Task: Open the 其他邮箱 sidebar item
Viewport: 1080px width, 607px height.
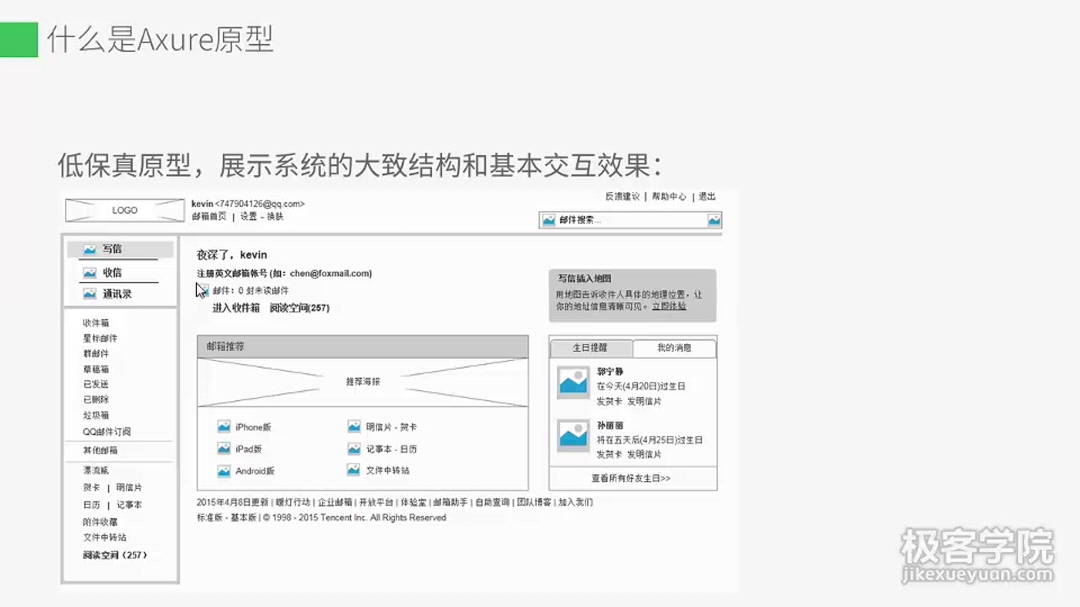Action: [x=100, y=451]
